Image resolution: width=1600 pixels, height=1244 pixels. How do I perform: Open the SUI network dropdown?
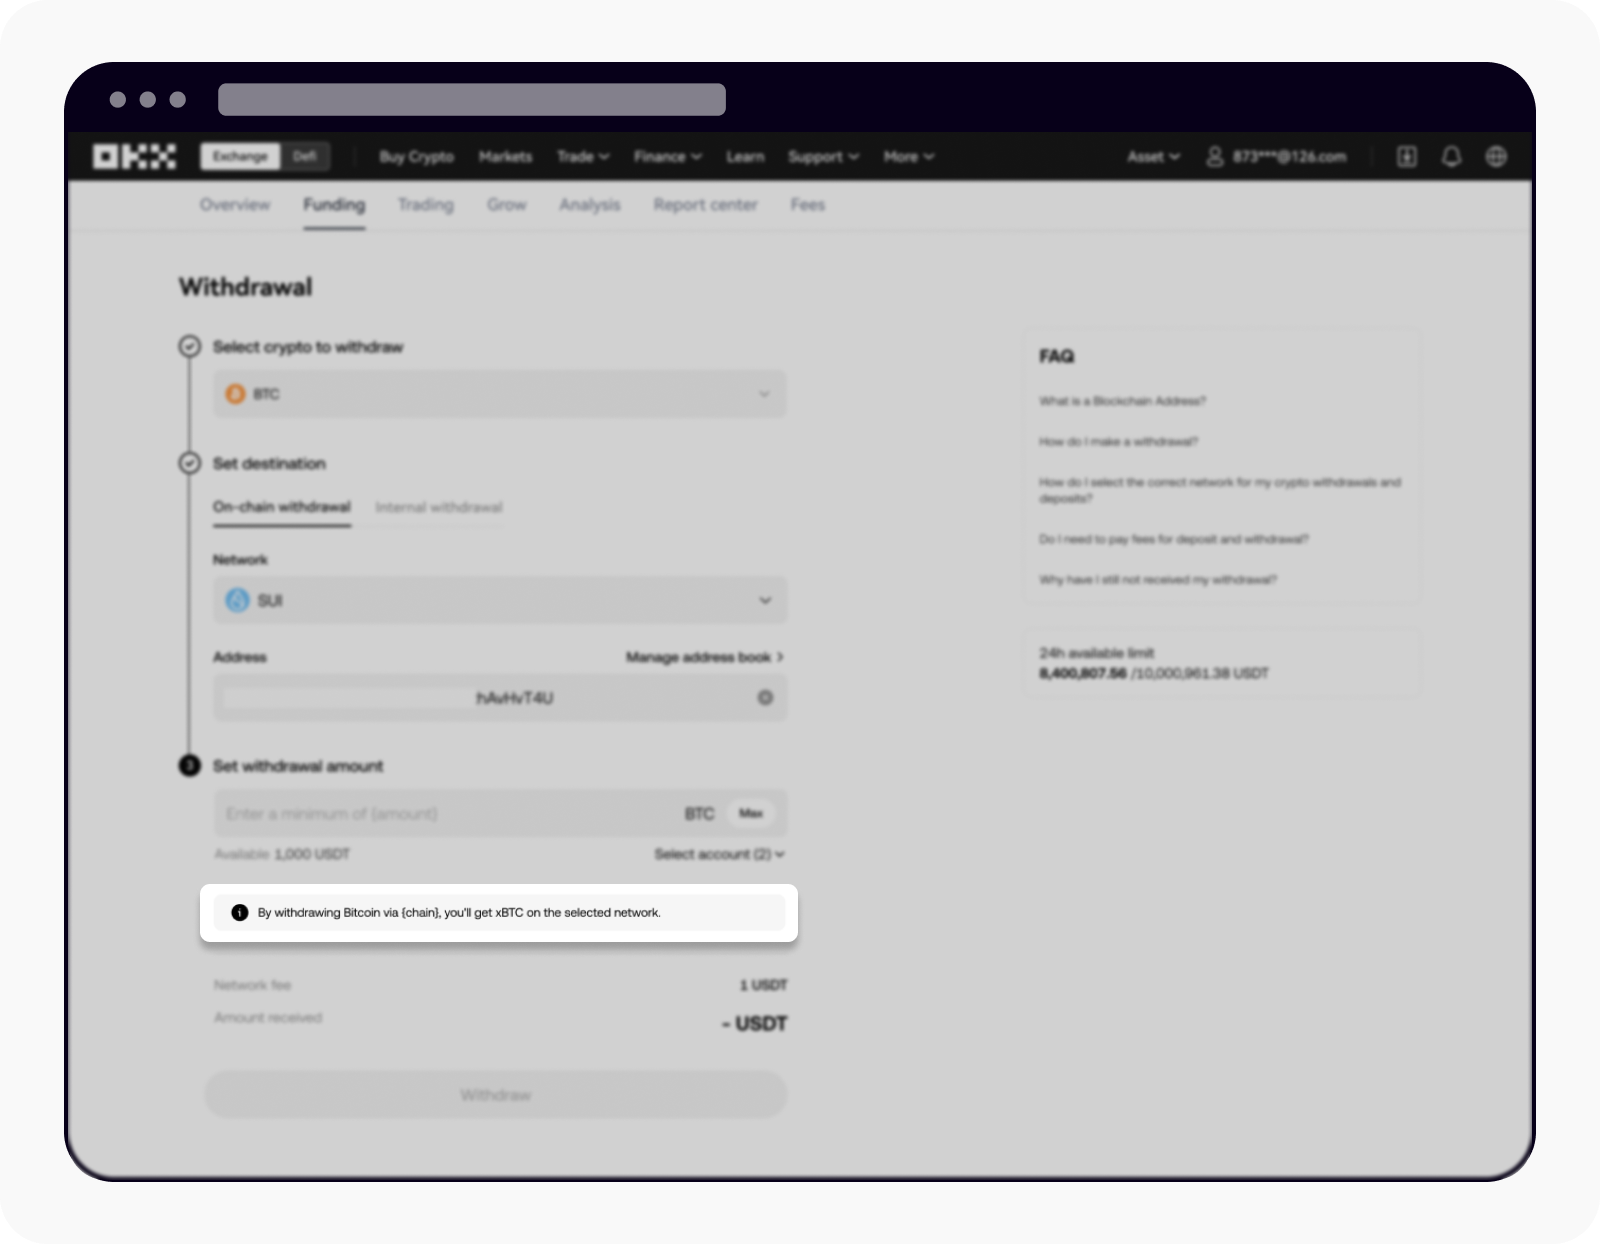click(x=500, y=600)
